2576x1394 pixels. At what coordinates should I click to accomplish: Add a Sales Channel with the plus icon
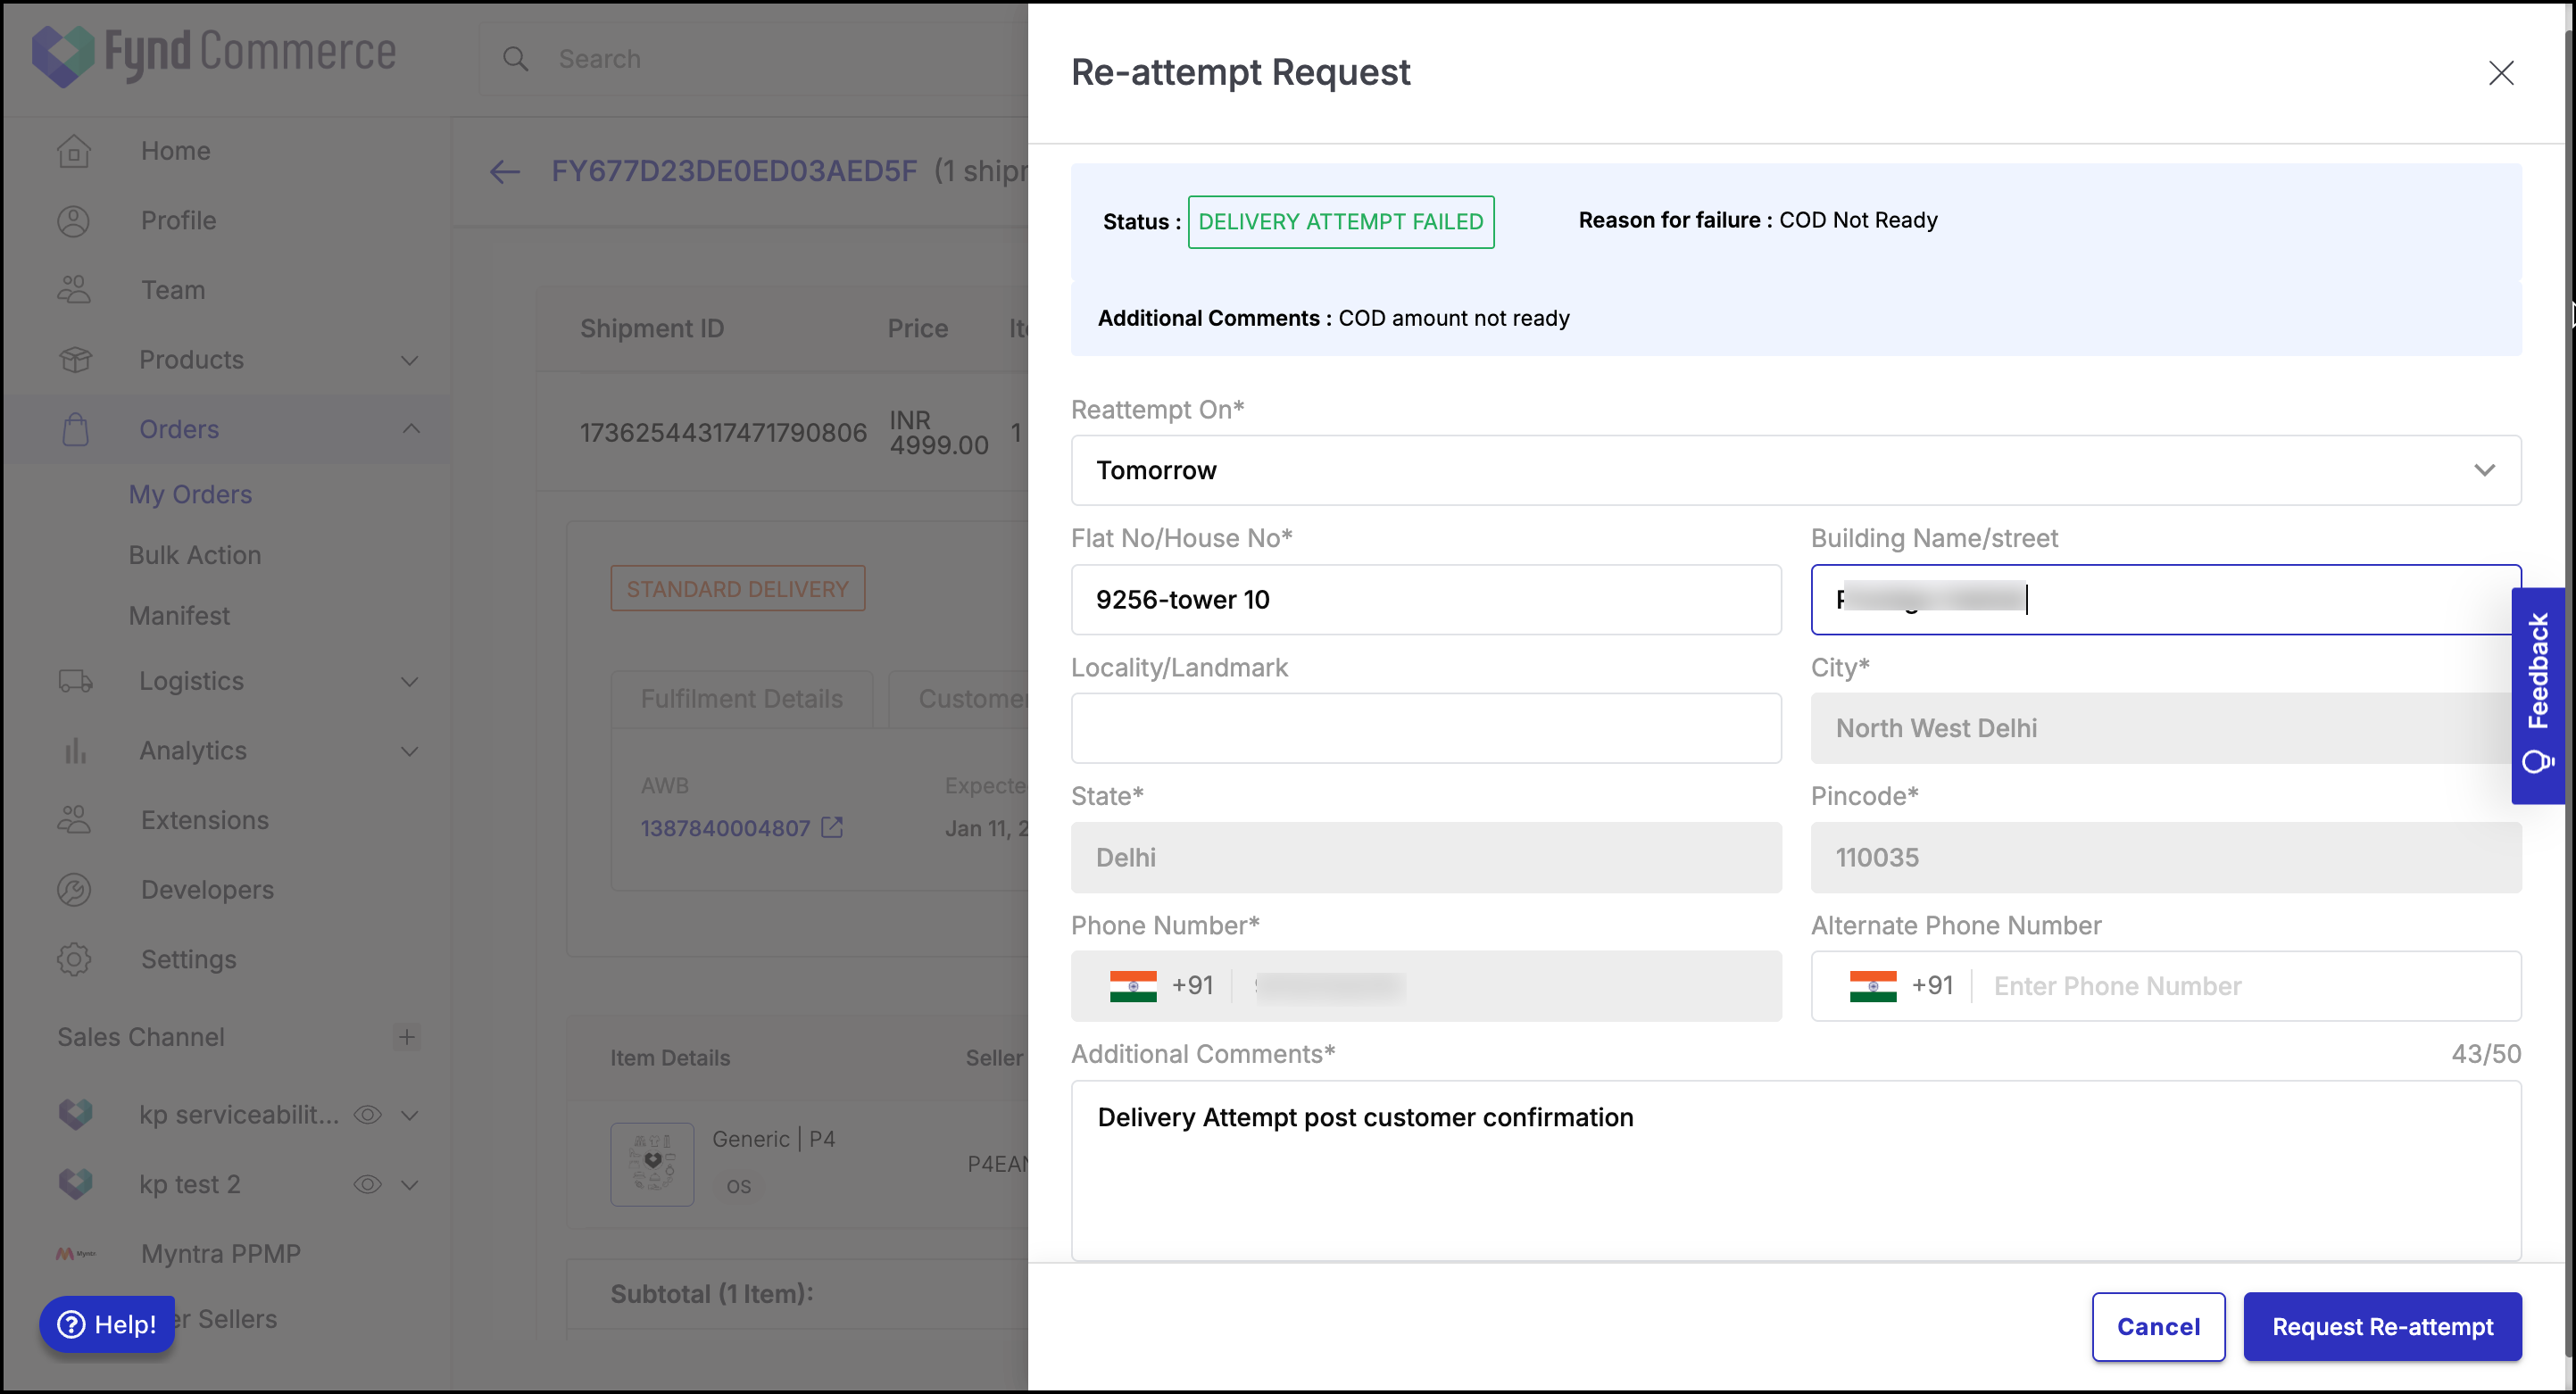407,1037
